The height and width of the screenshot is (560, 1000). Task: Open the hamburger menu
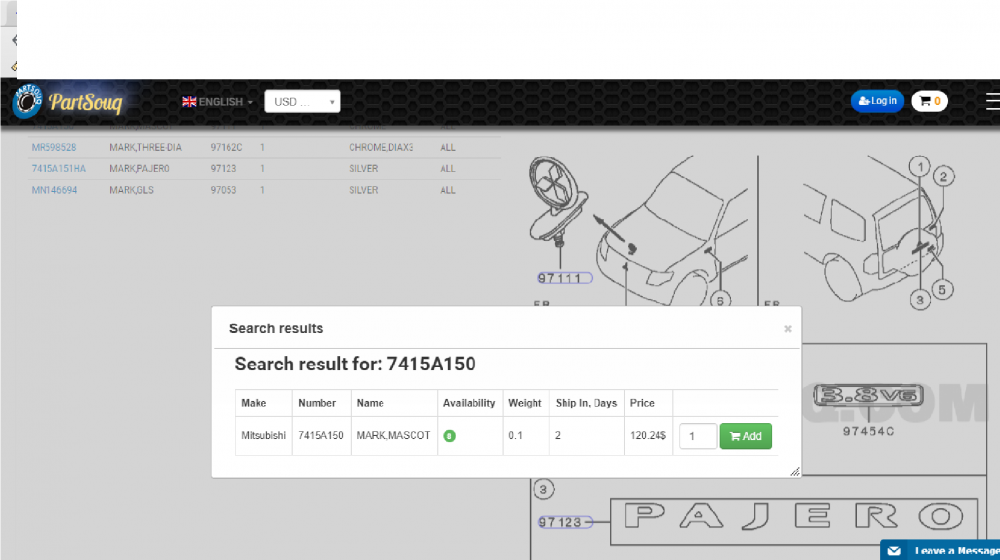[x=991, y=101]
